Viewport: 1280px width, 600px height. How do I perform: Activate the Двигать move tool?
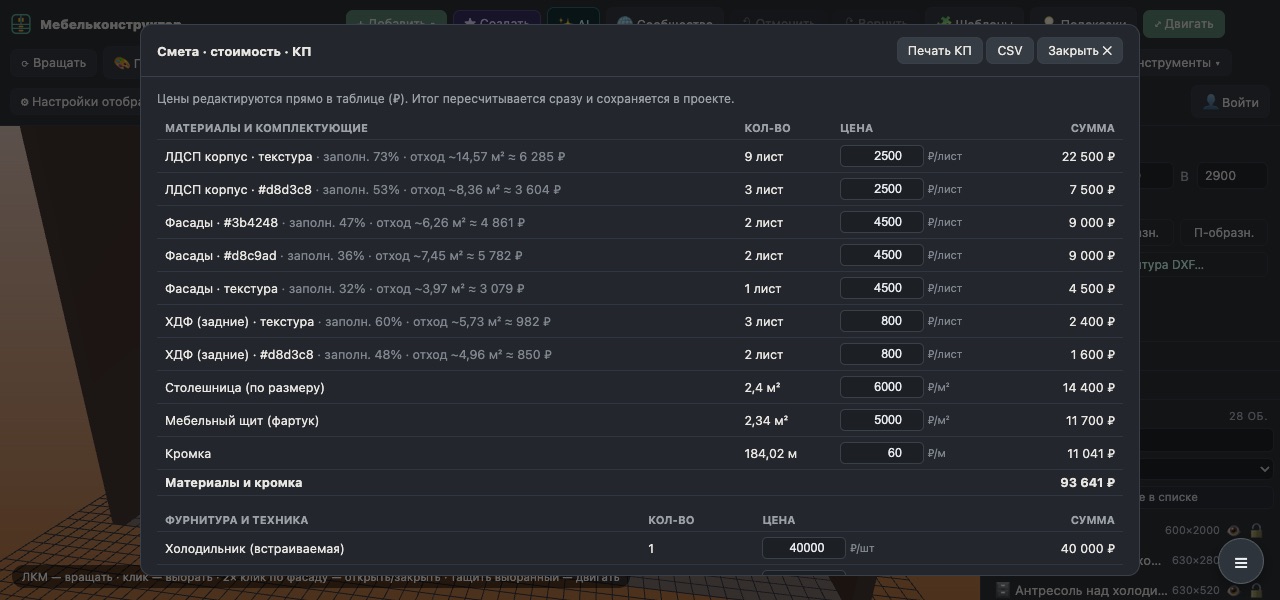coord(1183,23)
